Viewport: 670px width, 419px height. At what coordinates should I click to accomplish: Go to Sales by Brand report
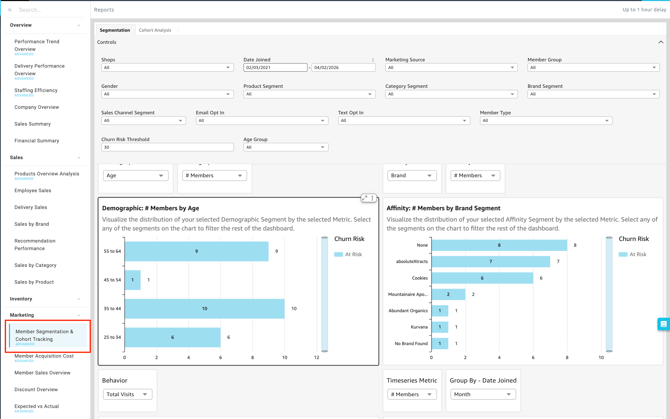click(32, 224)
